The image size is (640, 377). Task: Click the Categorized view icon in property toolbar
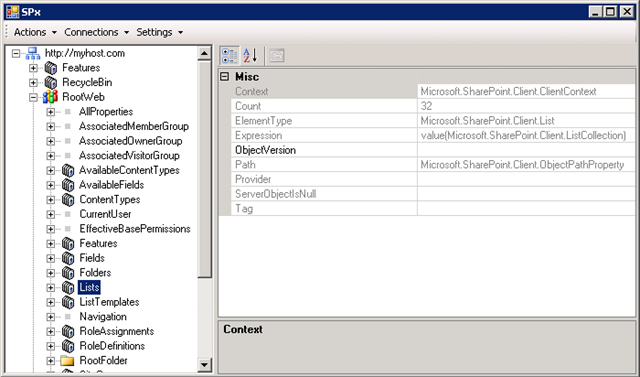tap(229, 55)
